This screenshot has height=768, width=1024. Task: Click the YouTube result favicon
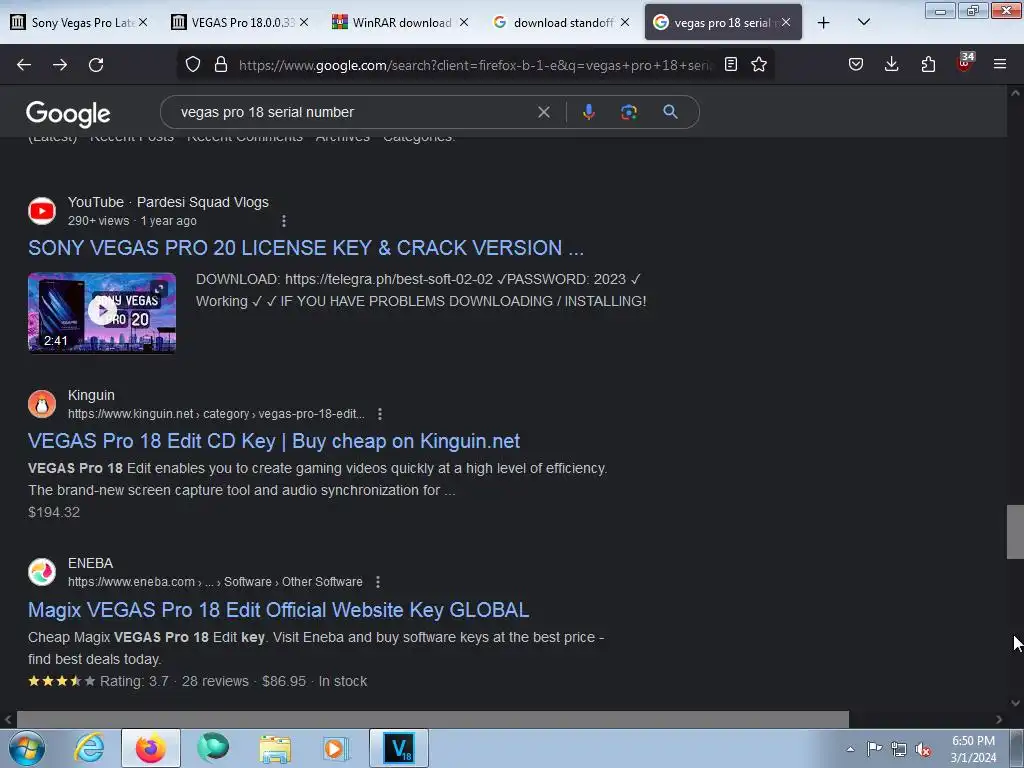click(x=42, y=211)
